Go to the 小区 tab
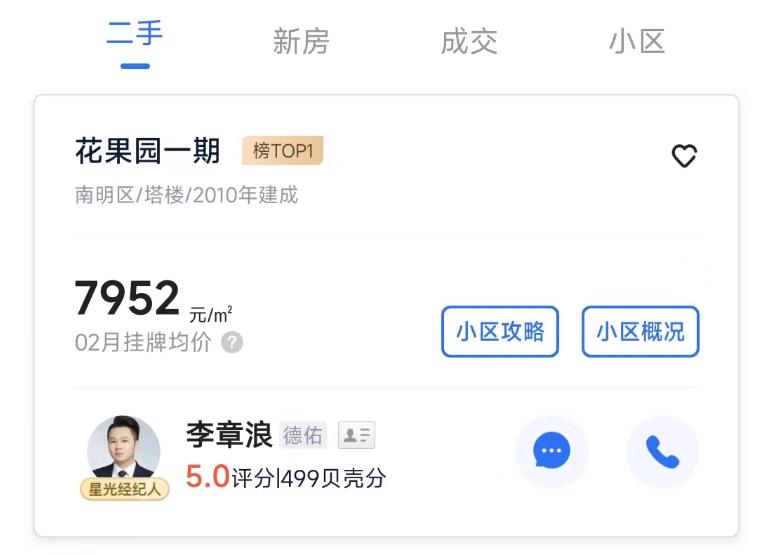The height and width of the screenshot is (555, 771). [637, 41]
